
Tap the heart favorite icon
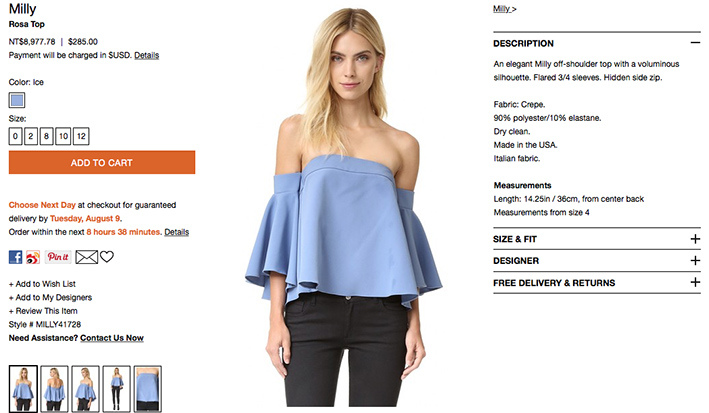107,256
